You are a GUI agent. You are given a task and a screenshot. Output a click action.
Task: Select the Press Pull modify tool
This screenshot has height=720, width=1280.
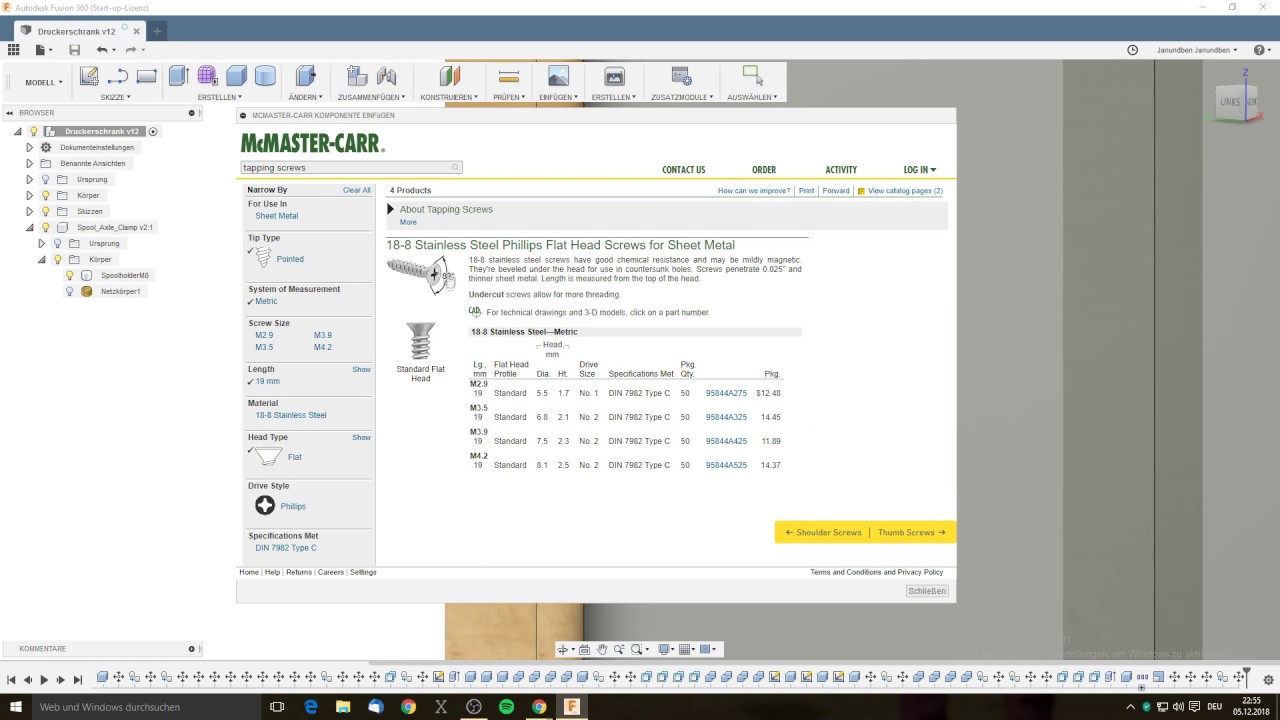[x=305, y=76]
